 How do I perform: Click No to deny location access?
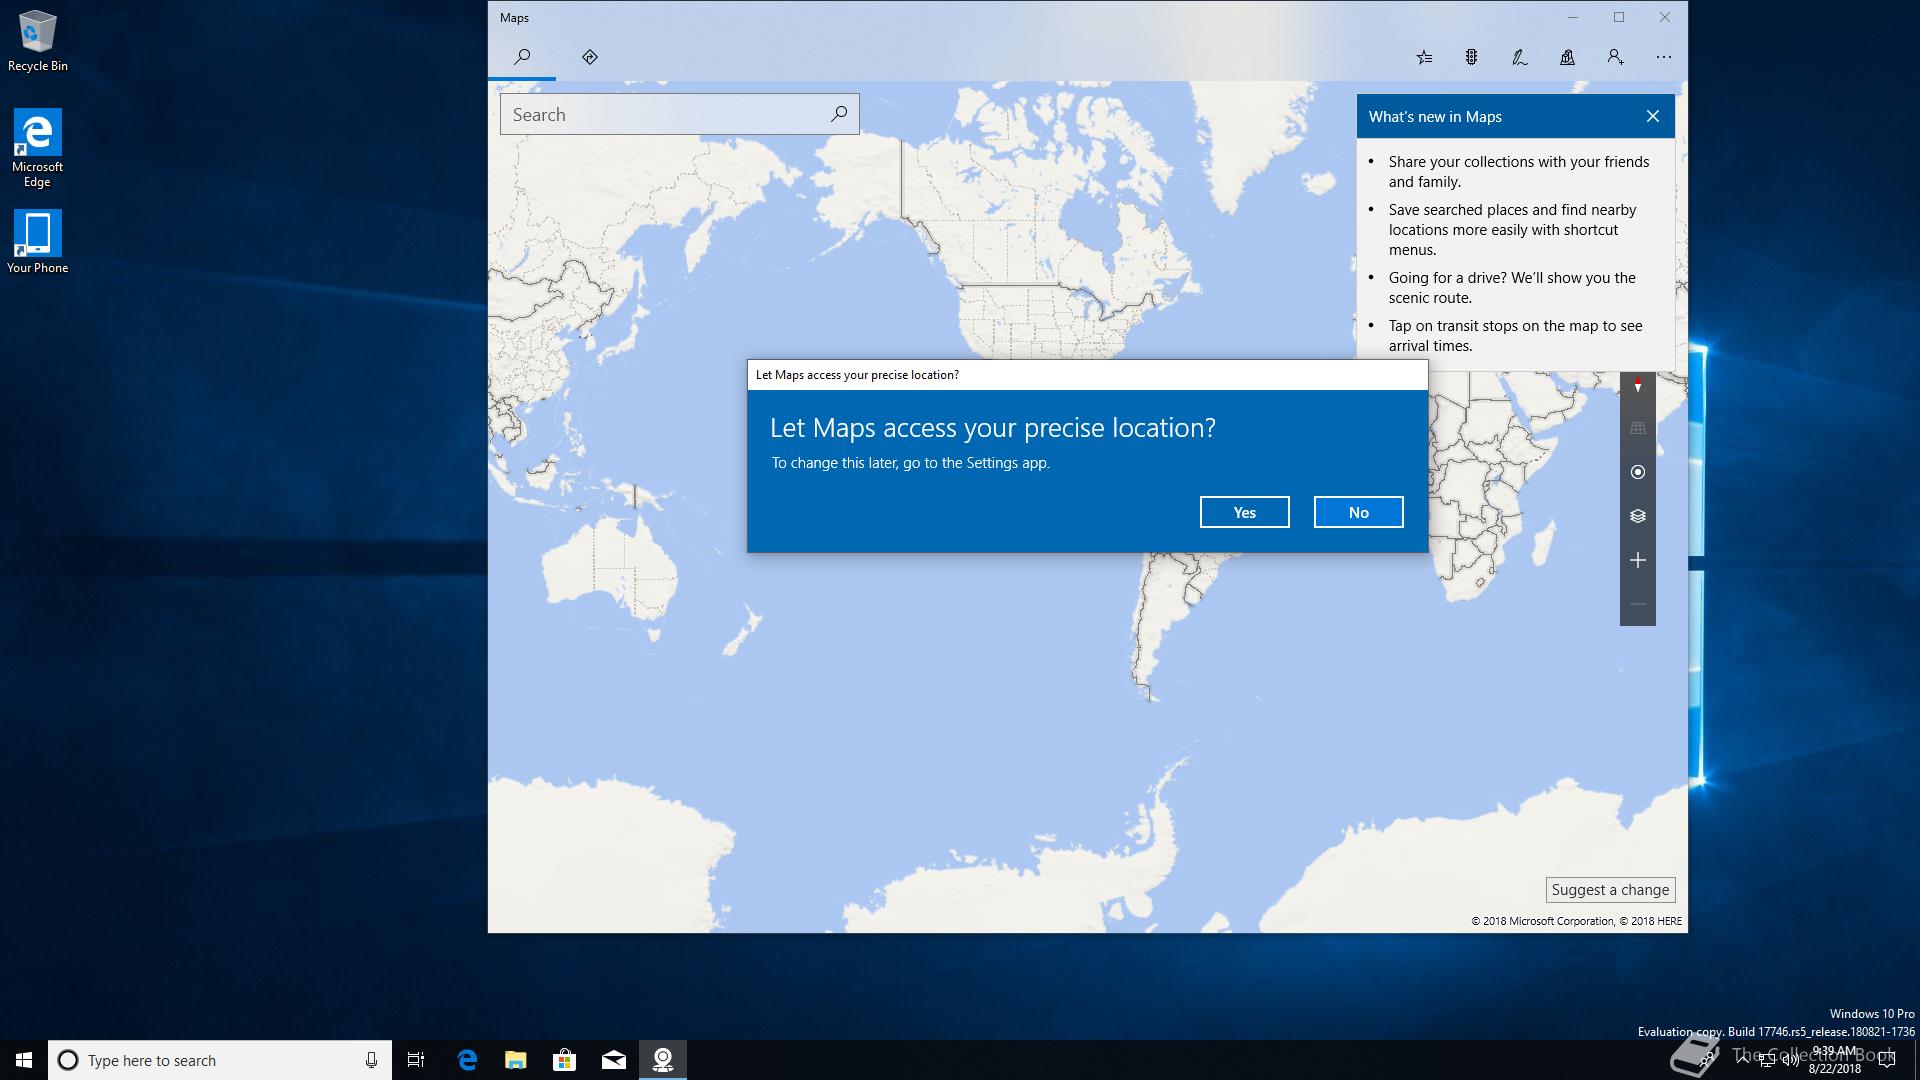coord(1358,512)
